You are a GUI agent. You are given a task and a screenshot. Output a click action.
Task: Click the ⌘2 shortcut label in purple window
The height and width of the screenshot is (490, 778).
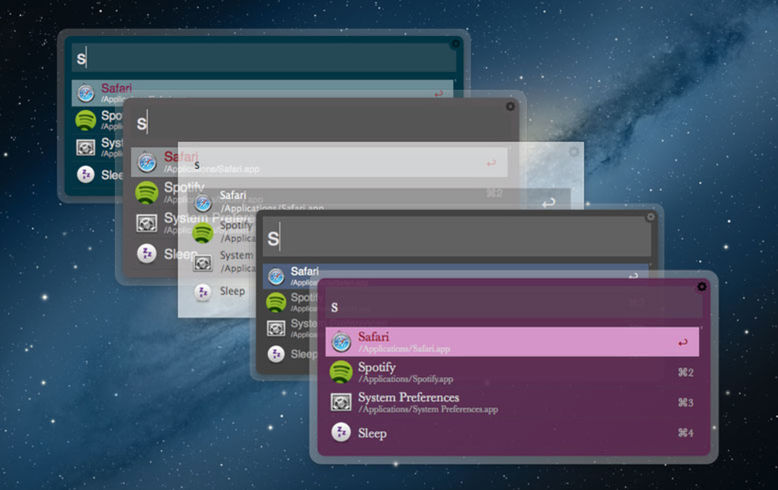[x=686, y=372]
